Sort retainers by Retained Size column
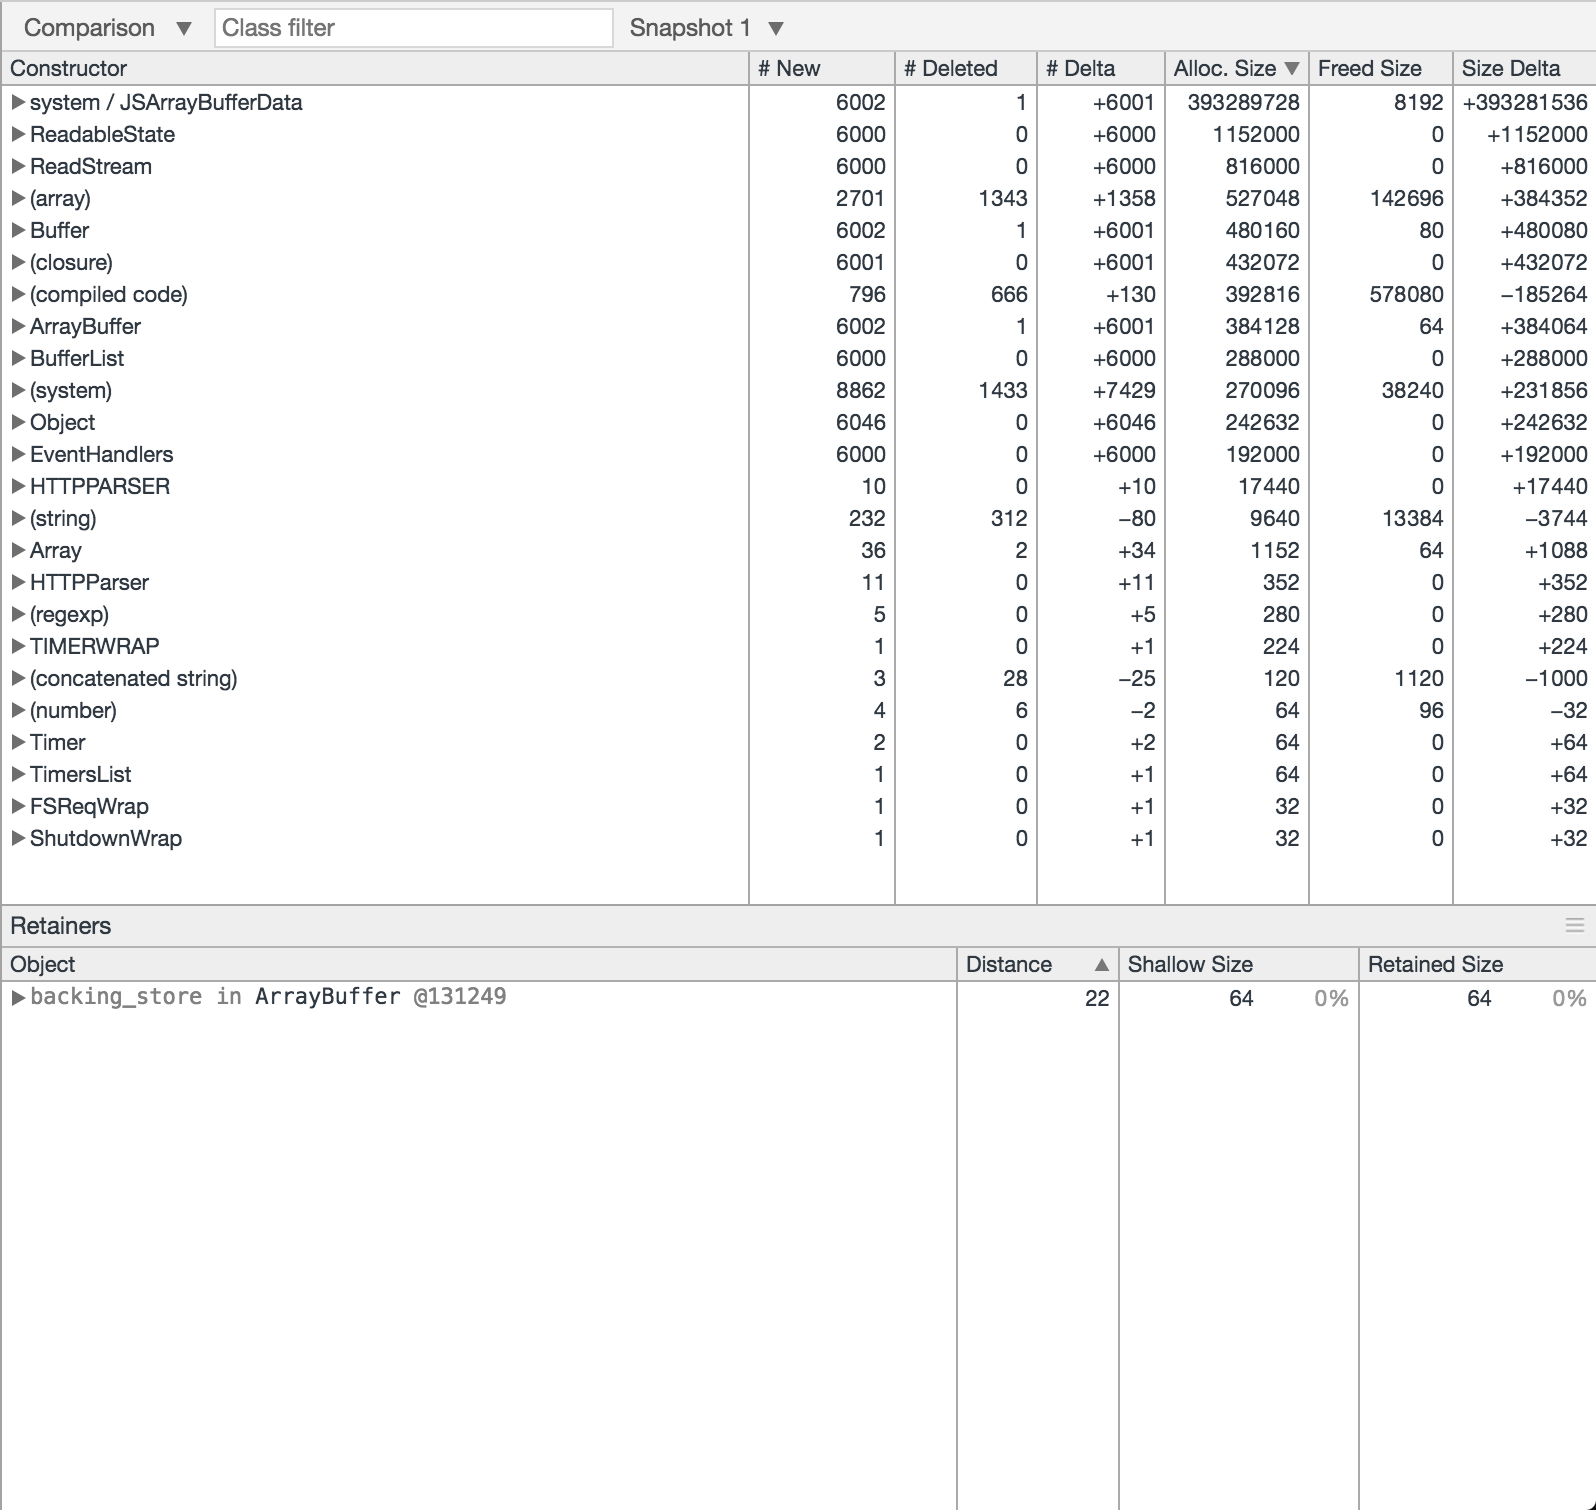1596x1510 pixels. [x=1478, y=964]
